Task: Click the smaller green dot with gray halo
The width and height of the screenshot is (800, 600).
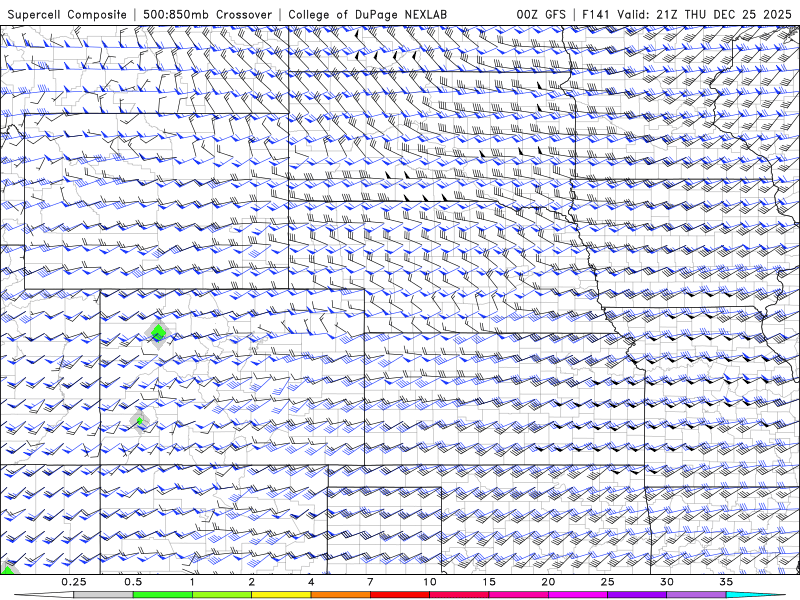Action: 139,421
